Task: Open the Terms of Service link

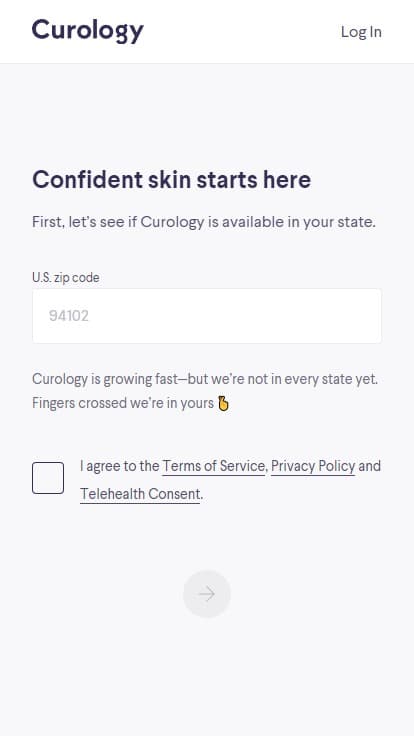Action: click(x=214, y=466)
